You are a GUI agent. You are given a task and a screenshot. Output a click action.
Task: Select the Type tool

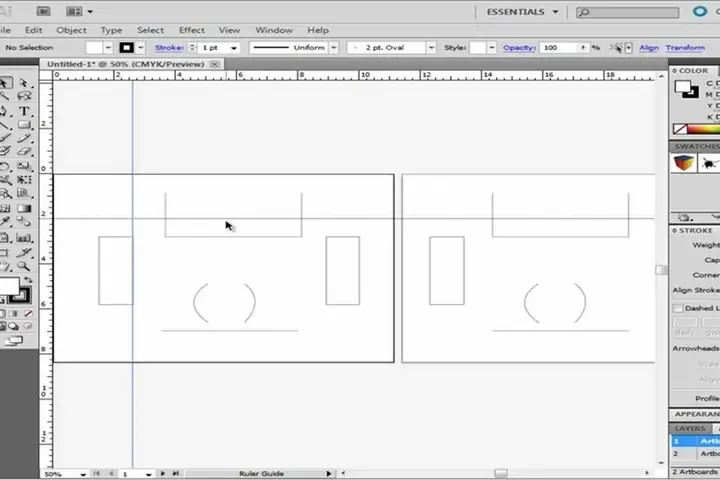23,111
